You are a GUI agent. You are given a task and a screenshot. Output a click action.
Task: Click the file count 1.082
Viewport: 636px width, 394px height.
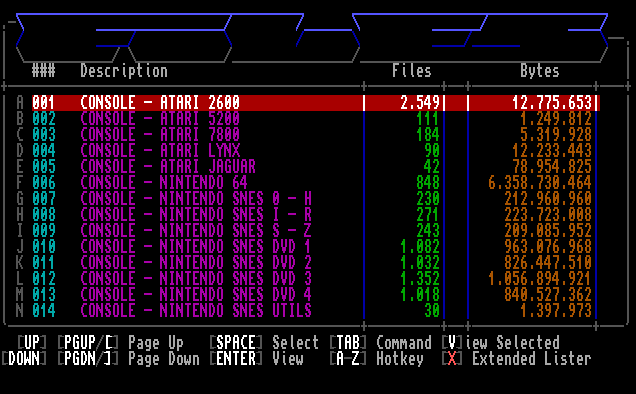click(420, 247)
